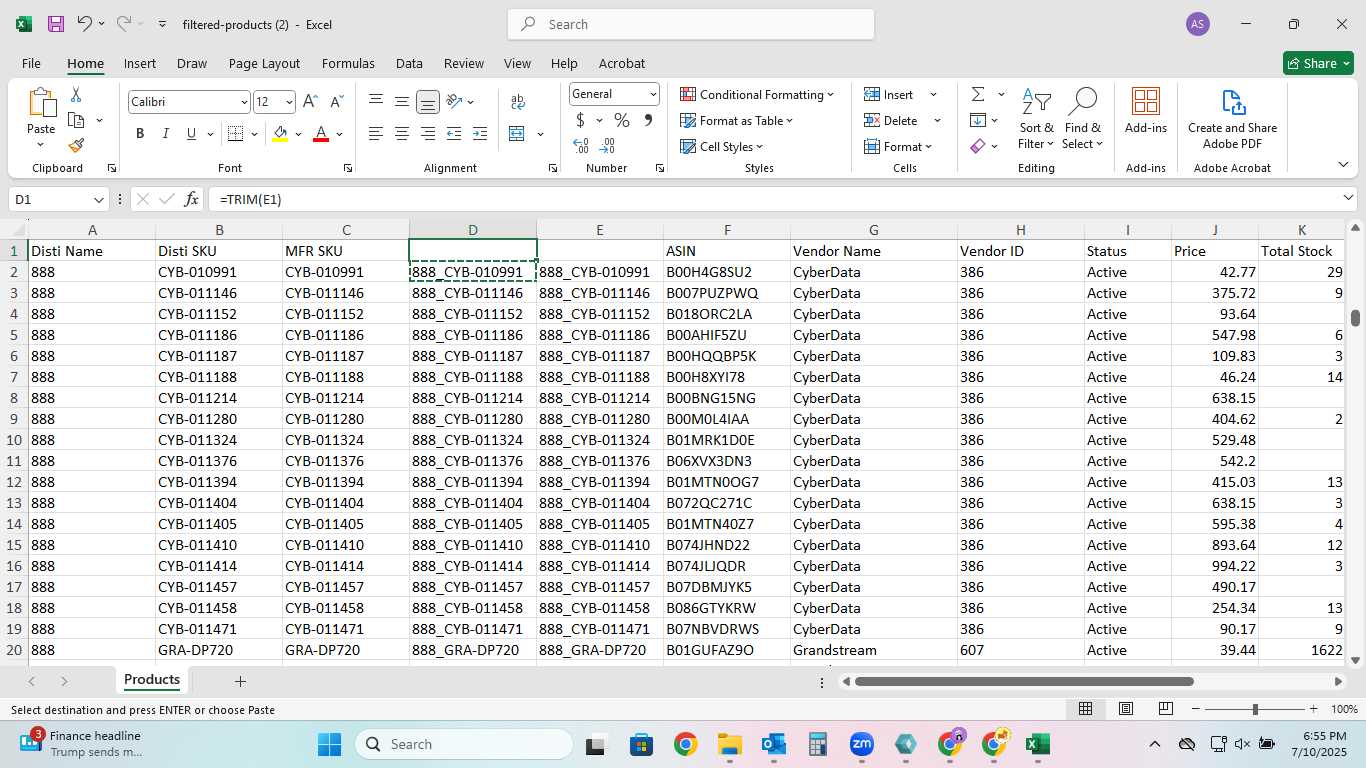Viewport: 1366px width, 768px height.
Task: Click the Format Painter brush icon
Action: coord(76,145)
